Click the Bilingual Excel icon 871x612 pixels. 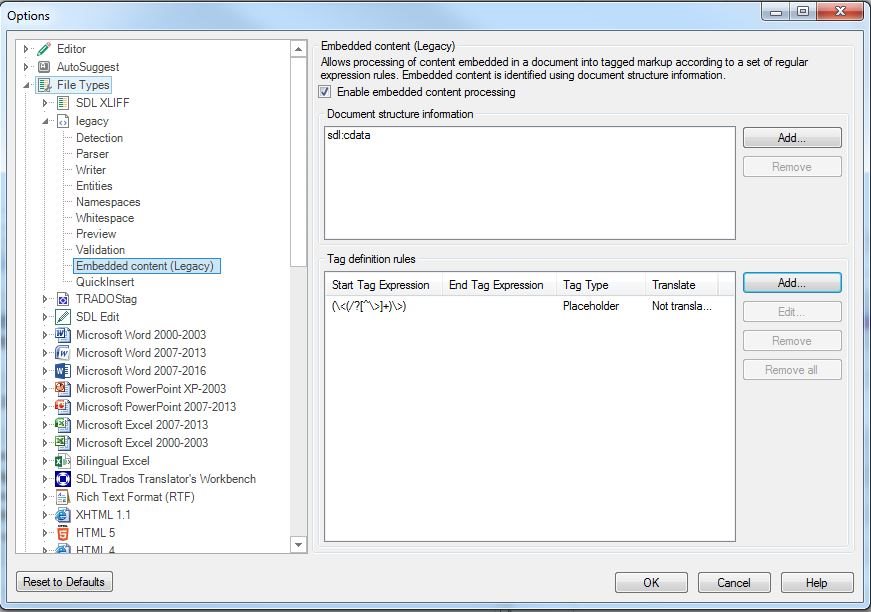tap(63, 461)
